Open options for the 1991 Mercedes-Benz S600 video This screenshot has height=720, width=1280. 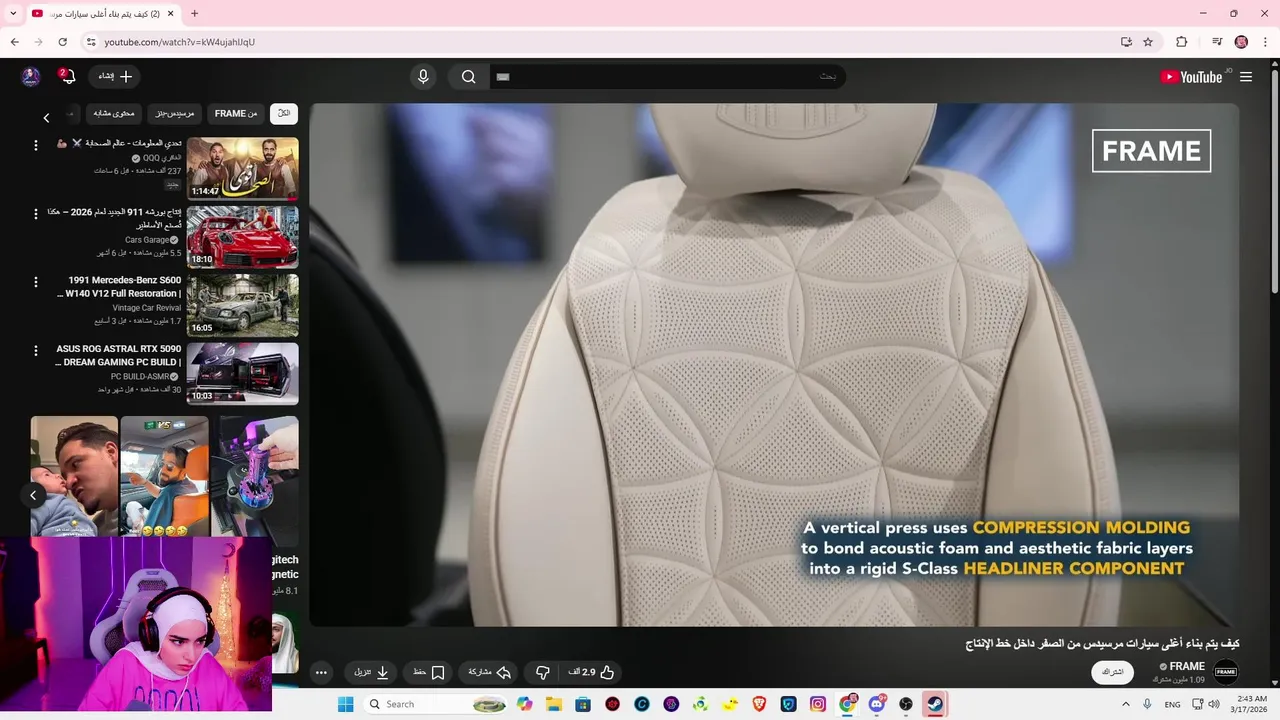(x=36, y=282)
